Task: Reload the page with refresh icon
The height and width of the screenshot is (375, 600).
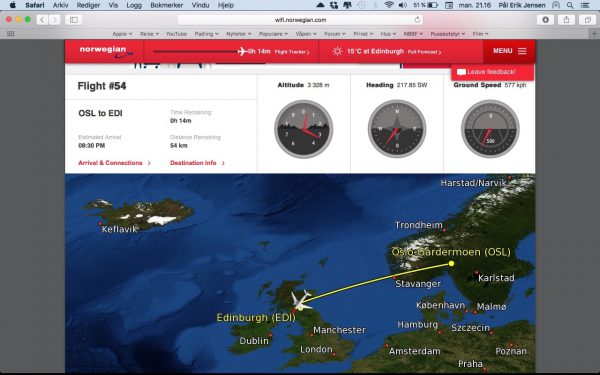Action: (x=417, y=20)
